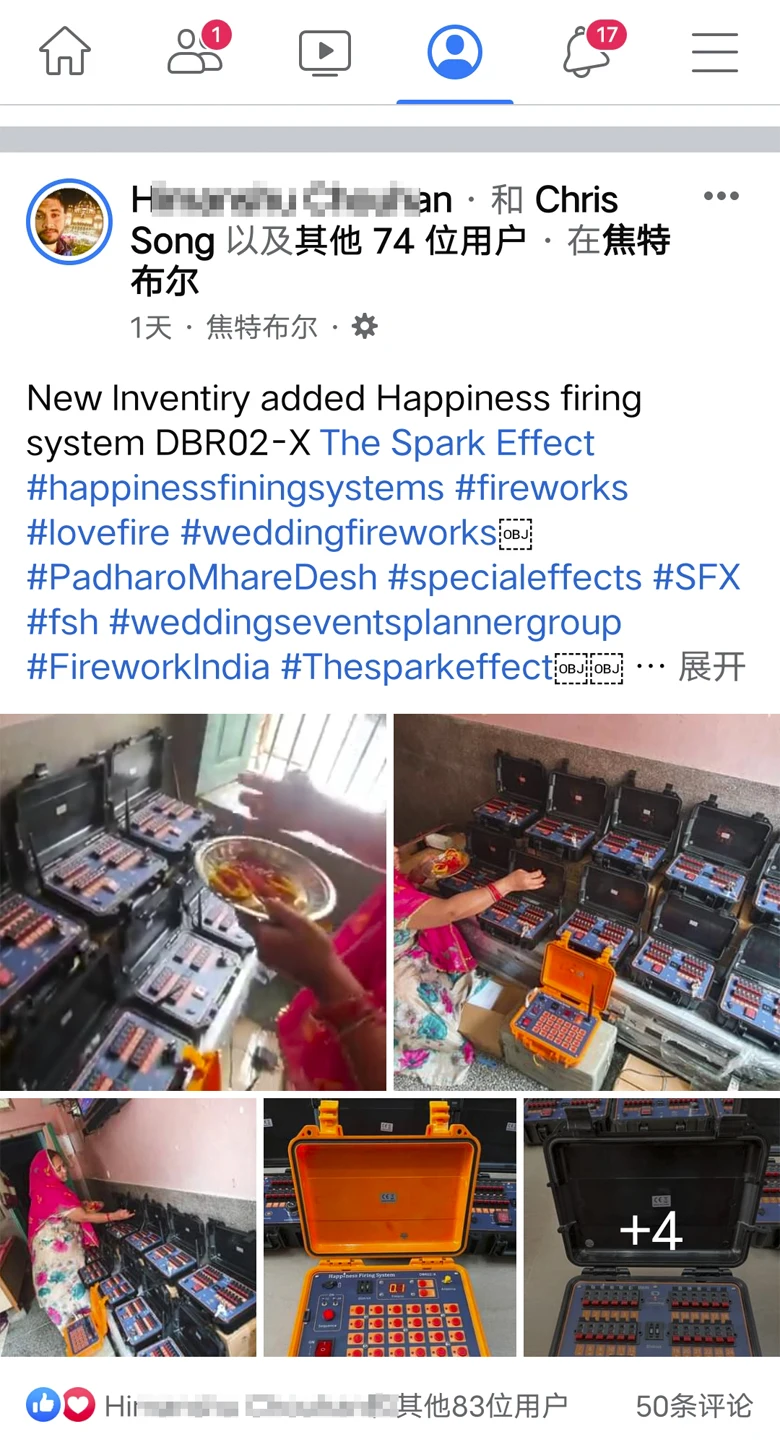780x1450 pixels.
Task: Open the Watch video icon
Action: click(x=325, y=52)
